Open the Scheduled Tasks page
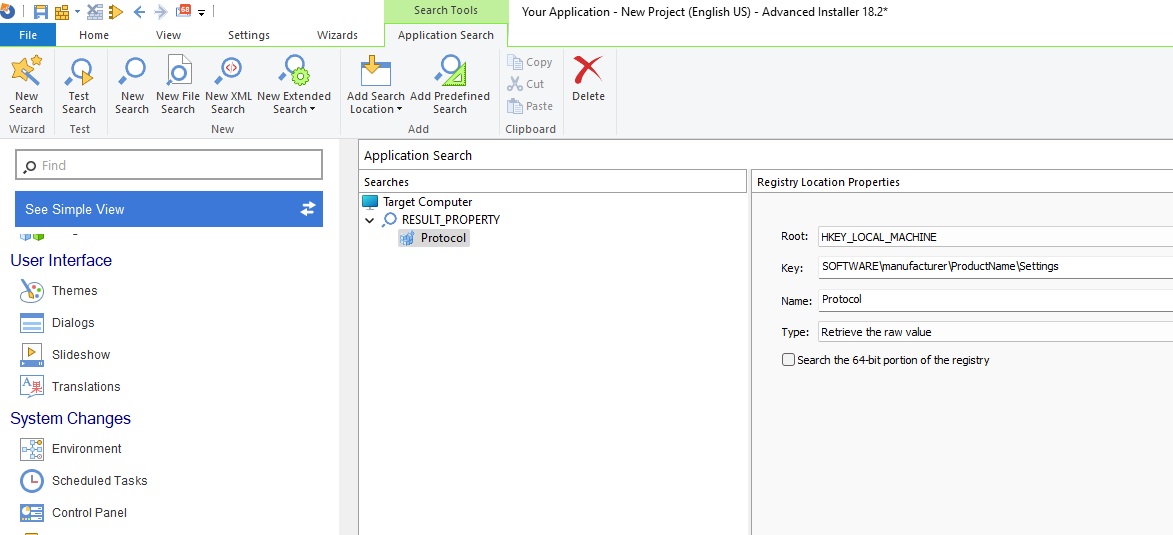The height and width of the screenshot is (535, 1173). coord(99,481)
